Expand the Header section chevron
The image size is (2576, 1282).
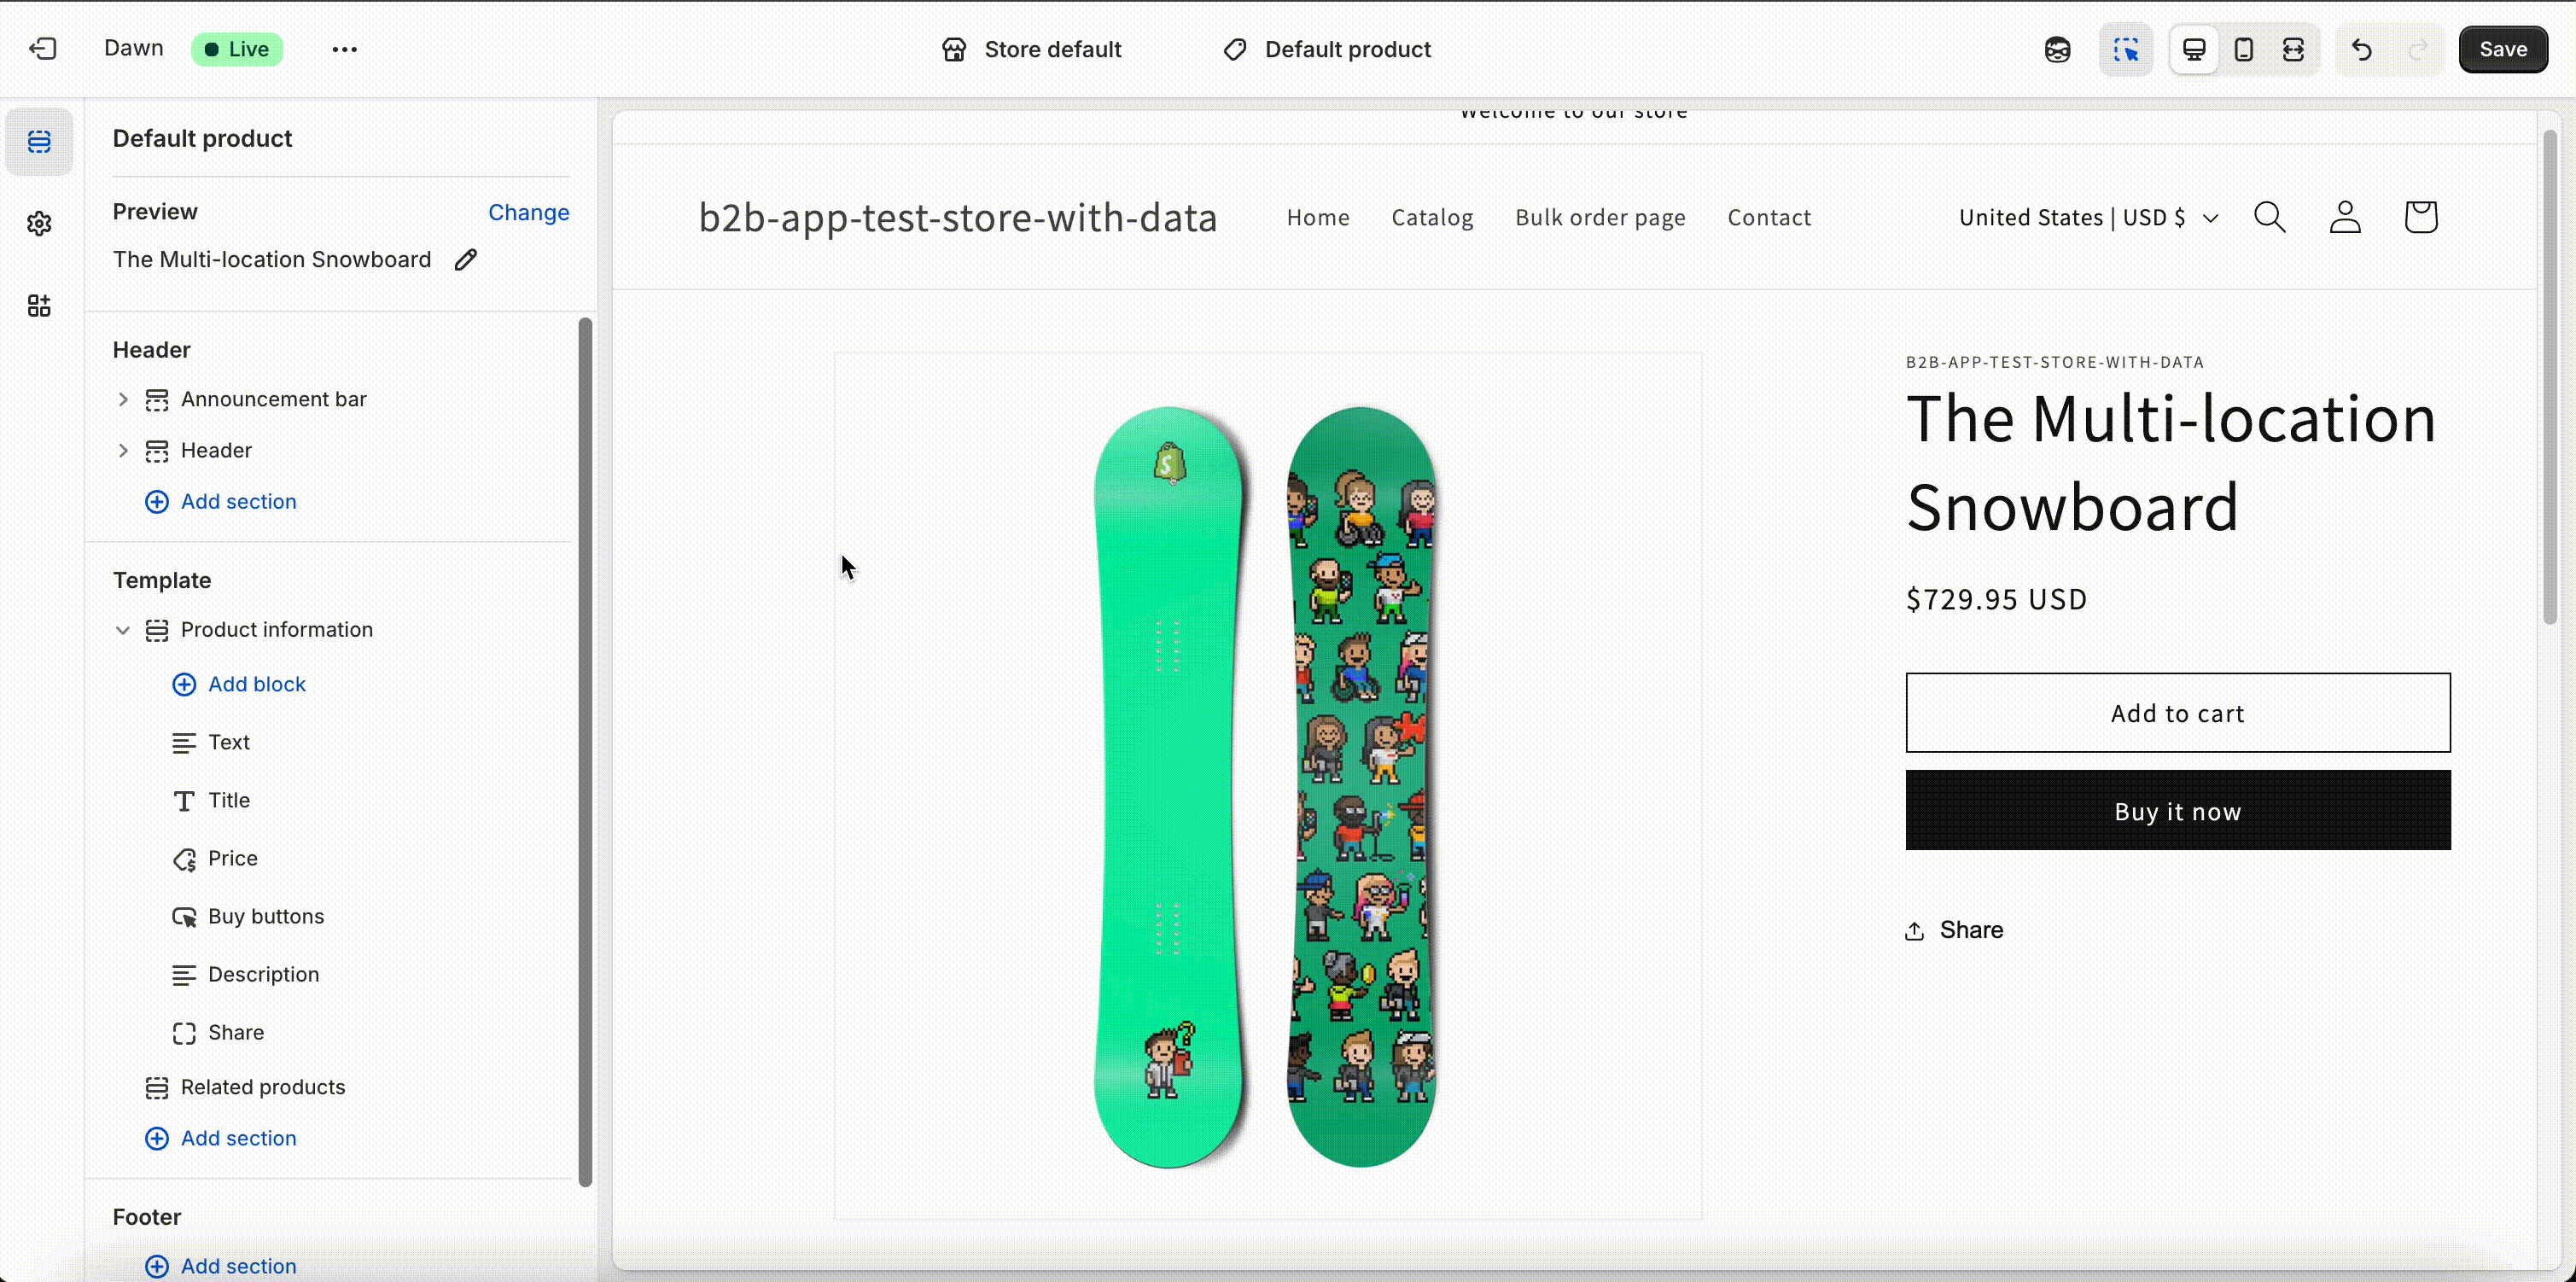[123, 450]
